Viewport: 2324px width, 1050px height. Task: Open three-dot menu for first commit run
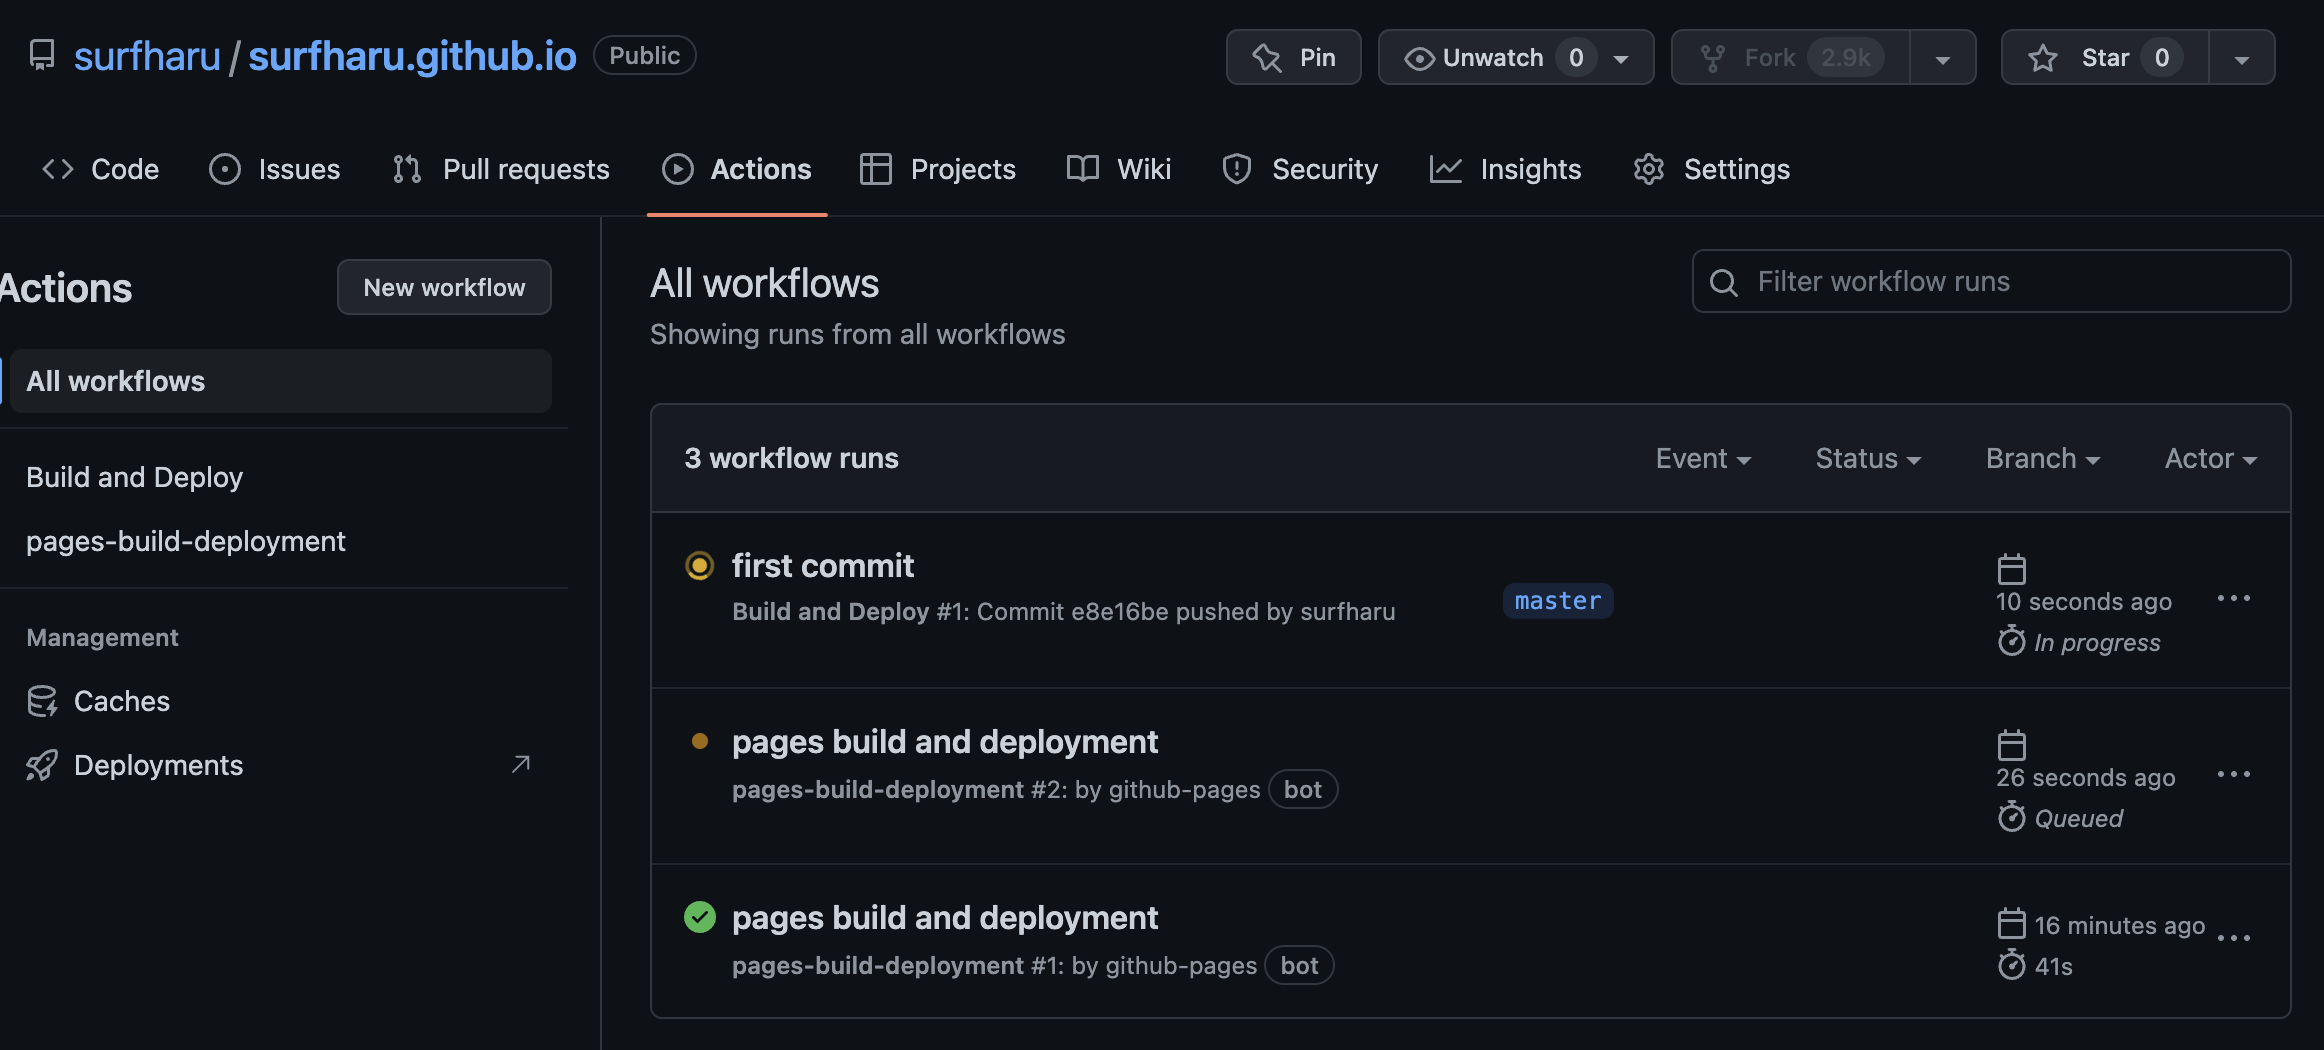2233,599
